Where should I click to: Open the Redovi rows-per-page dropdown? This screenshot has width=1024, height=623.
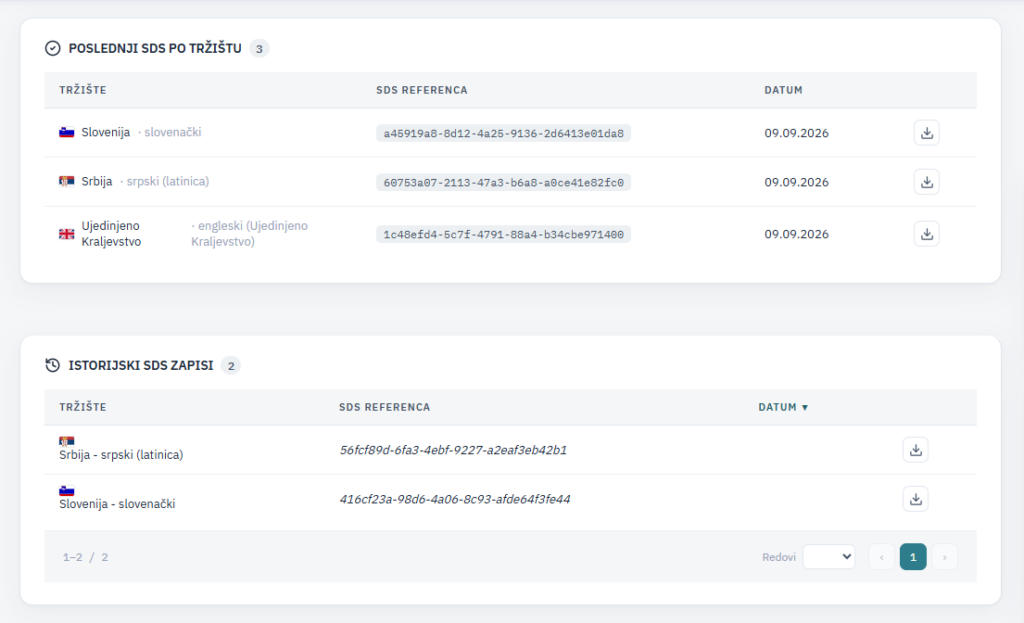point(829,557)
